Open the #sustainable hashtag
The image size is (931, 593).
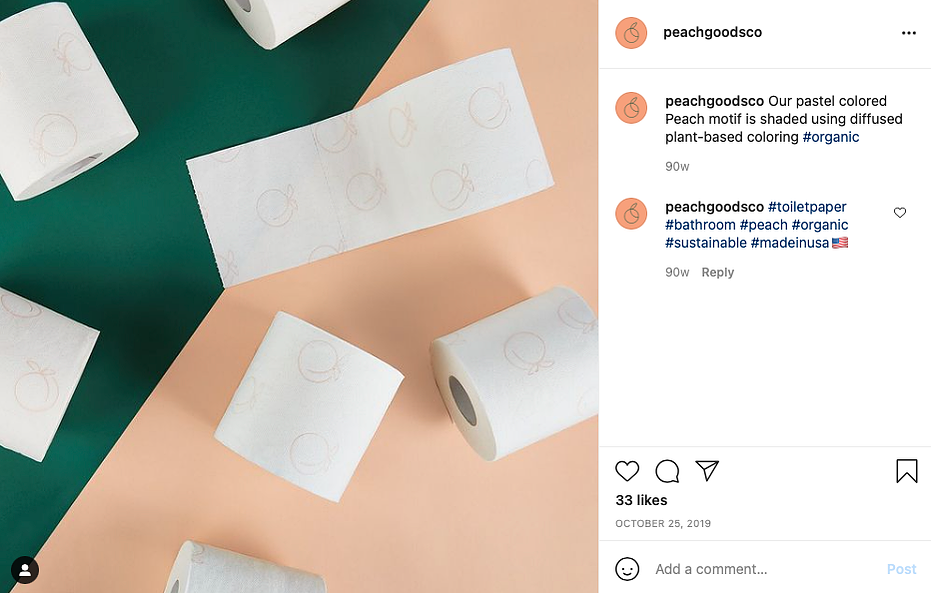point(706,243)
